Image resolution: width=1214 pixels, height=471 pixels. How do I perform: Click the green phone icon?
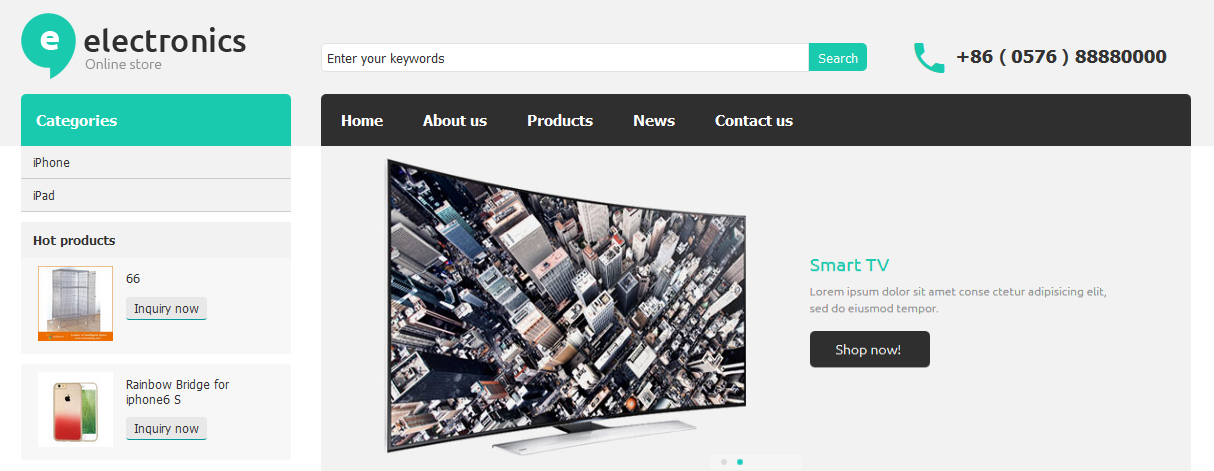[929, 58]
